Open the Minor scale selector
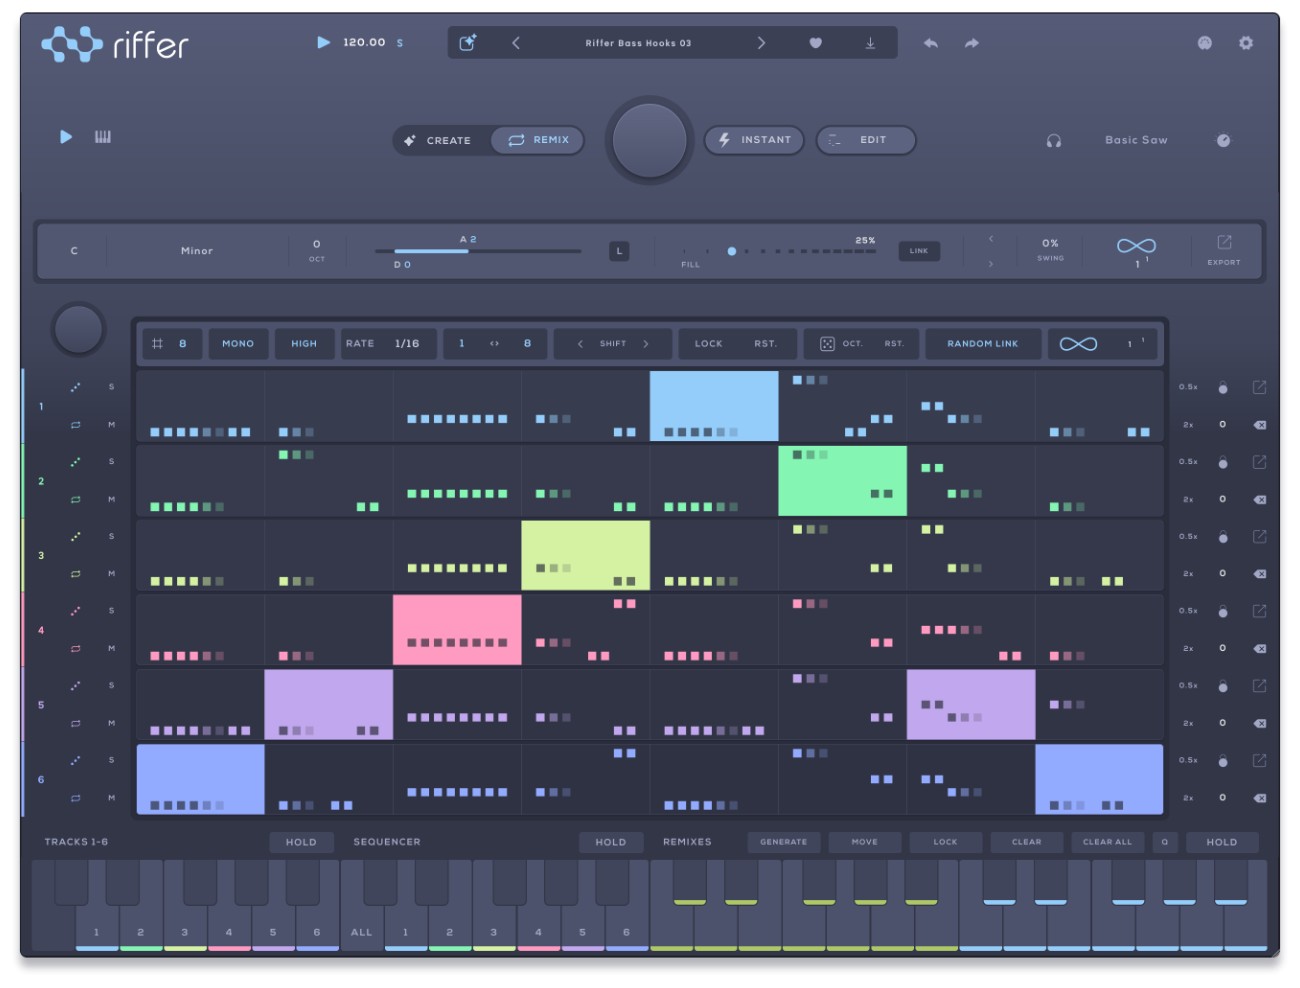The image size is (1300, 988). [197, 251]
